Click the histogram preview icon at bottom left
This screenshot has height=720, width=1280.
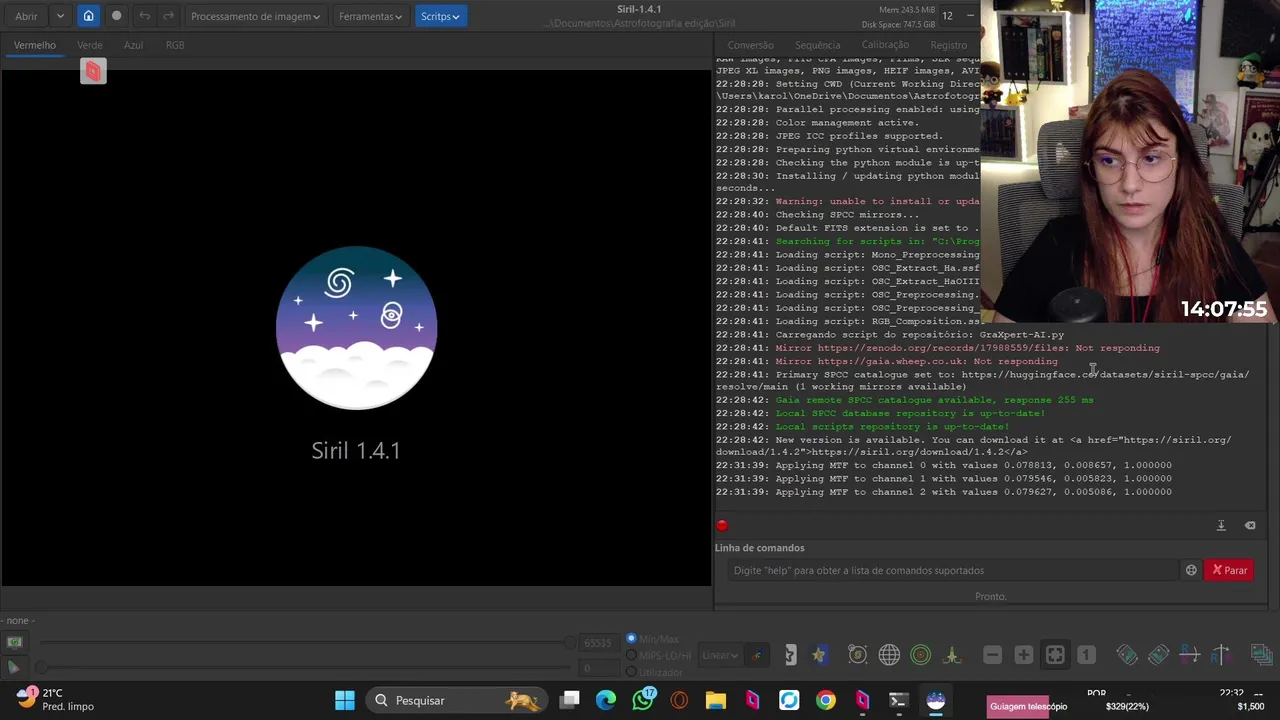pos(14,642)
